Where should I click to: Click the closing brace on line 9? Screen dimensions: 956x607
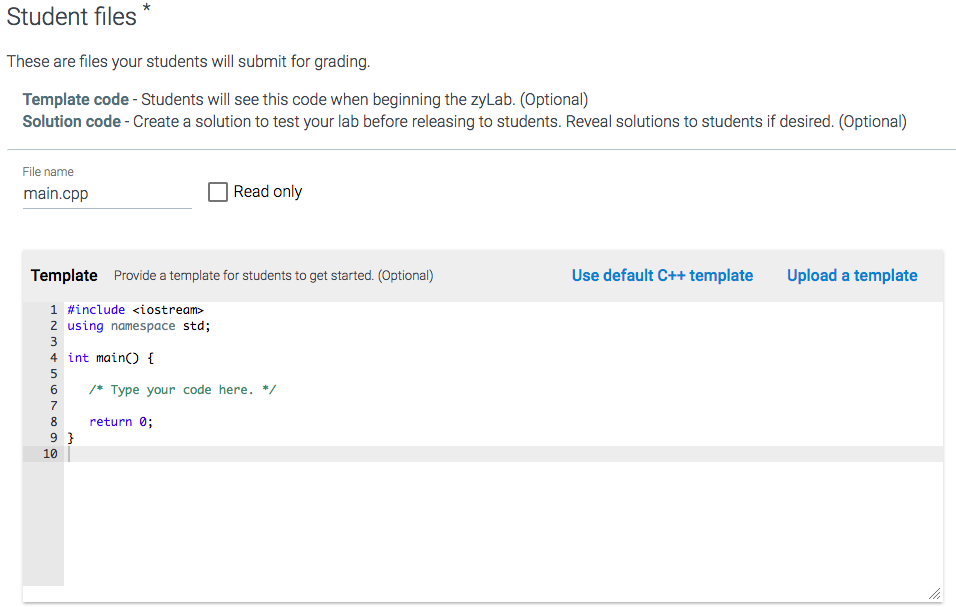[70, 438]
